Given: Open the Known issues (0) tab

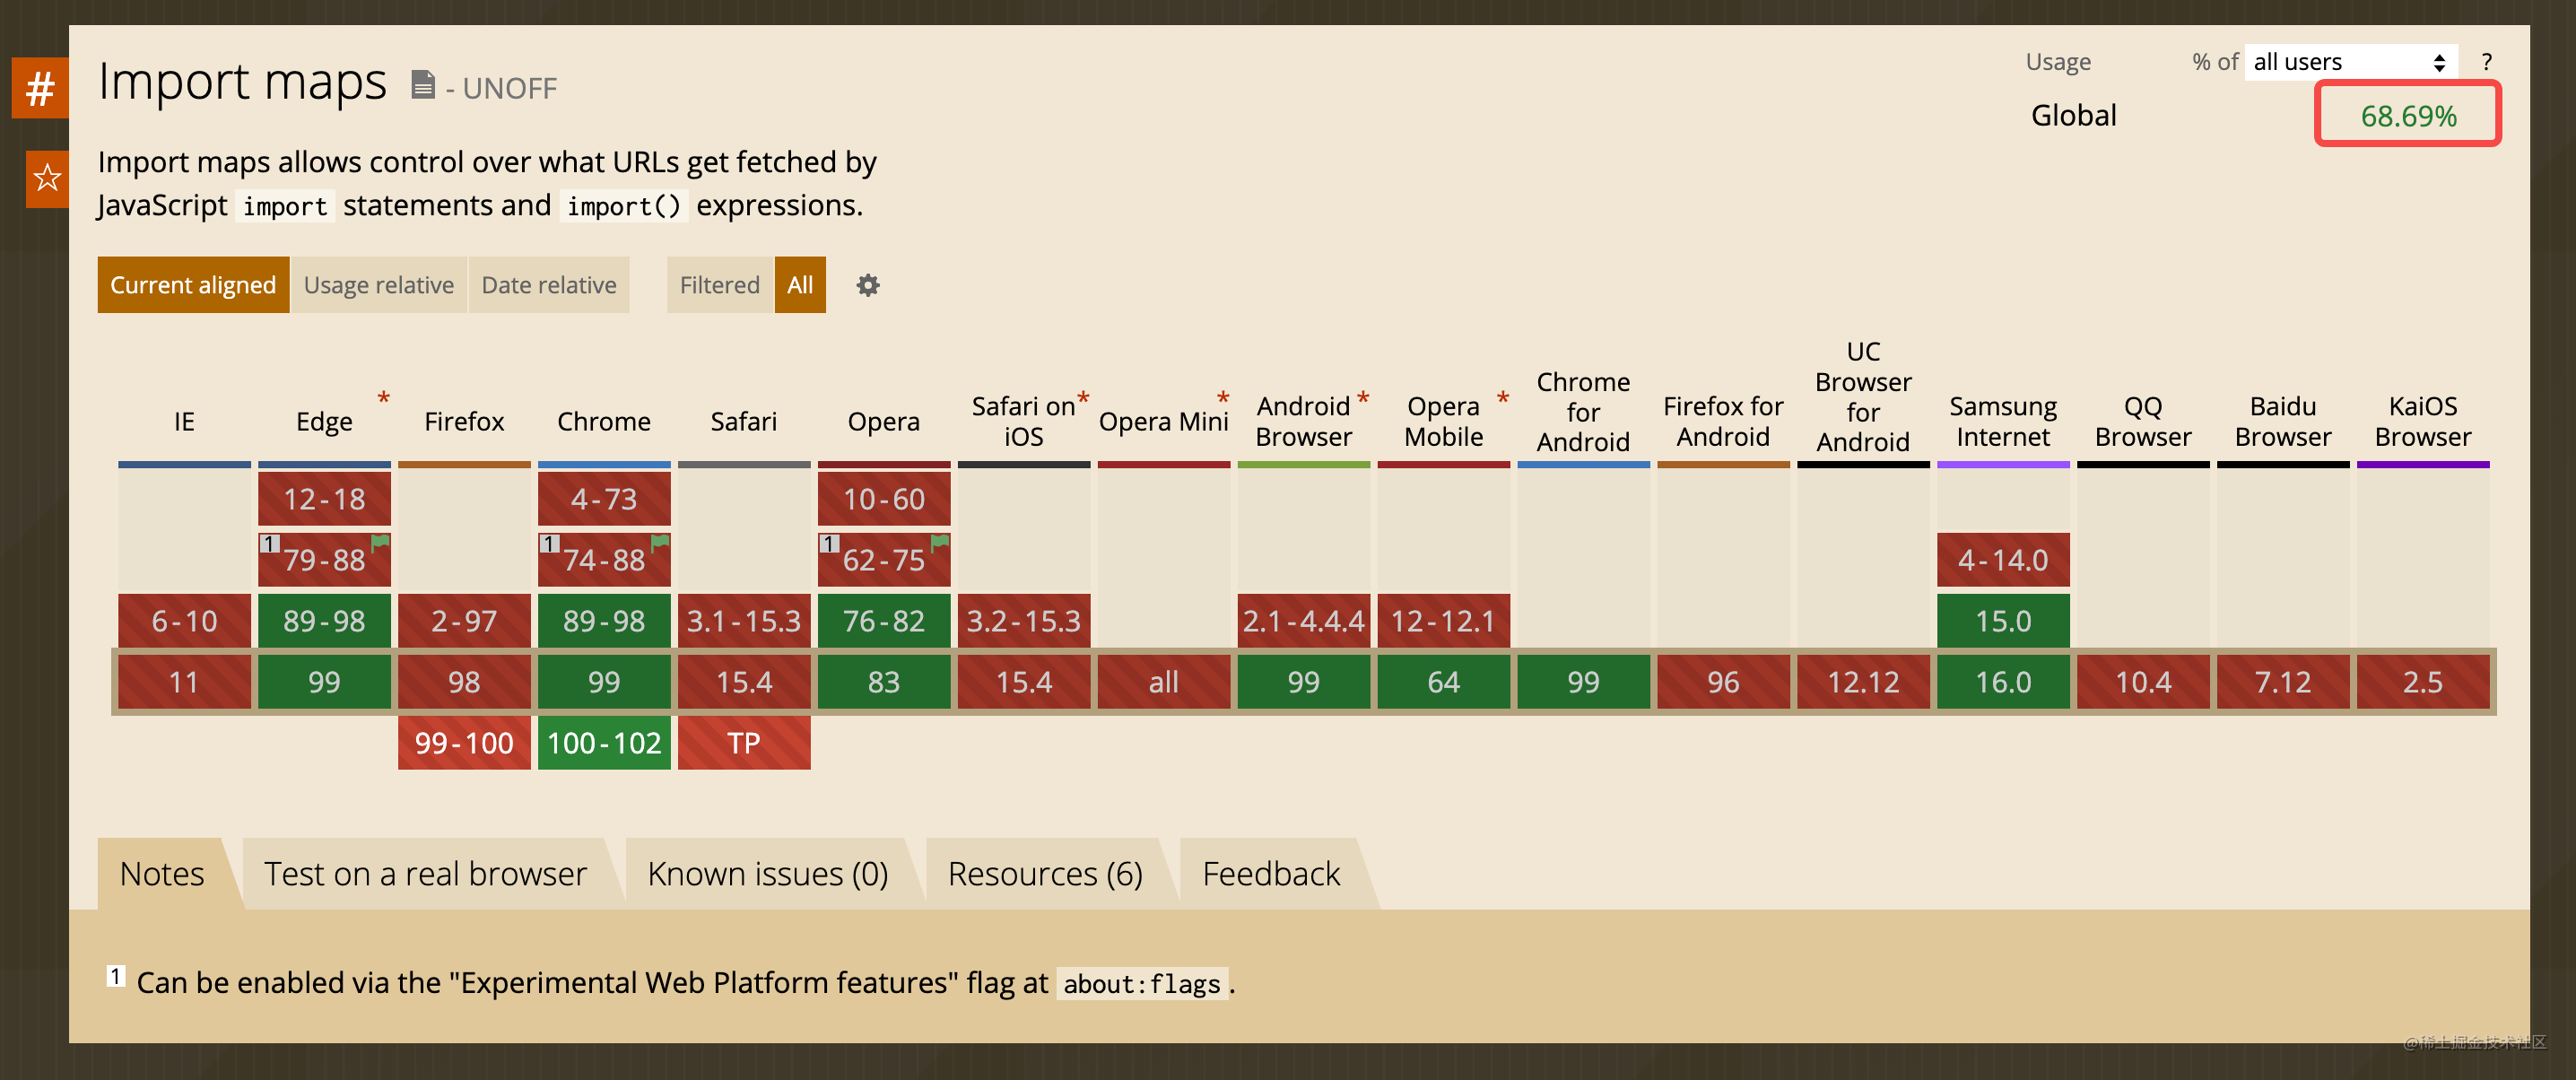Looking at the screenshot, I should point(767,874).
